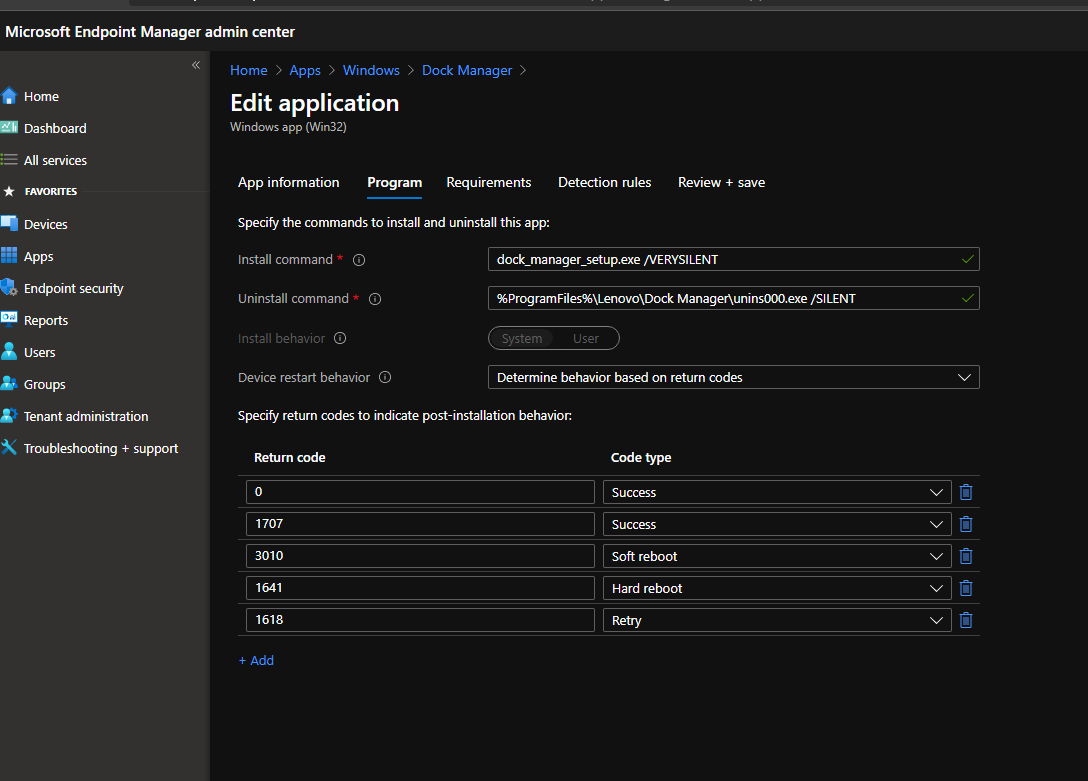
Task: Navigate to Dock Manager breadcrumb
Action: (467, 70)
